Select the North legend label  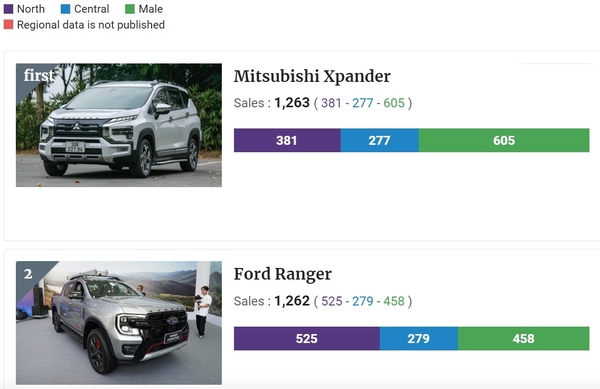point(31,9)
